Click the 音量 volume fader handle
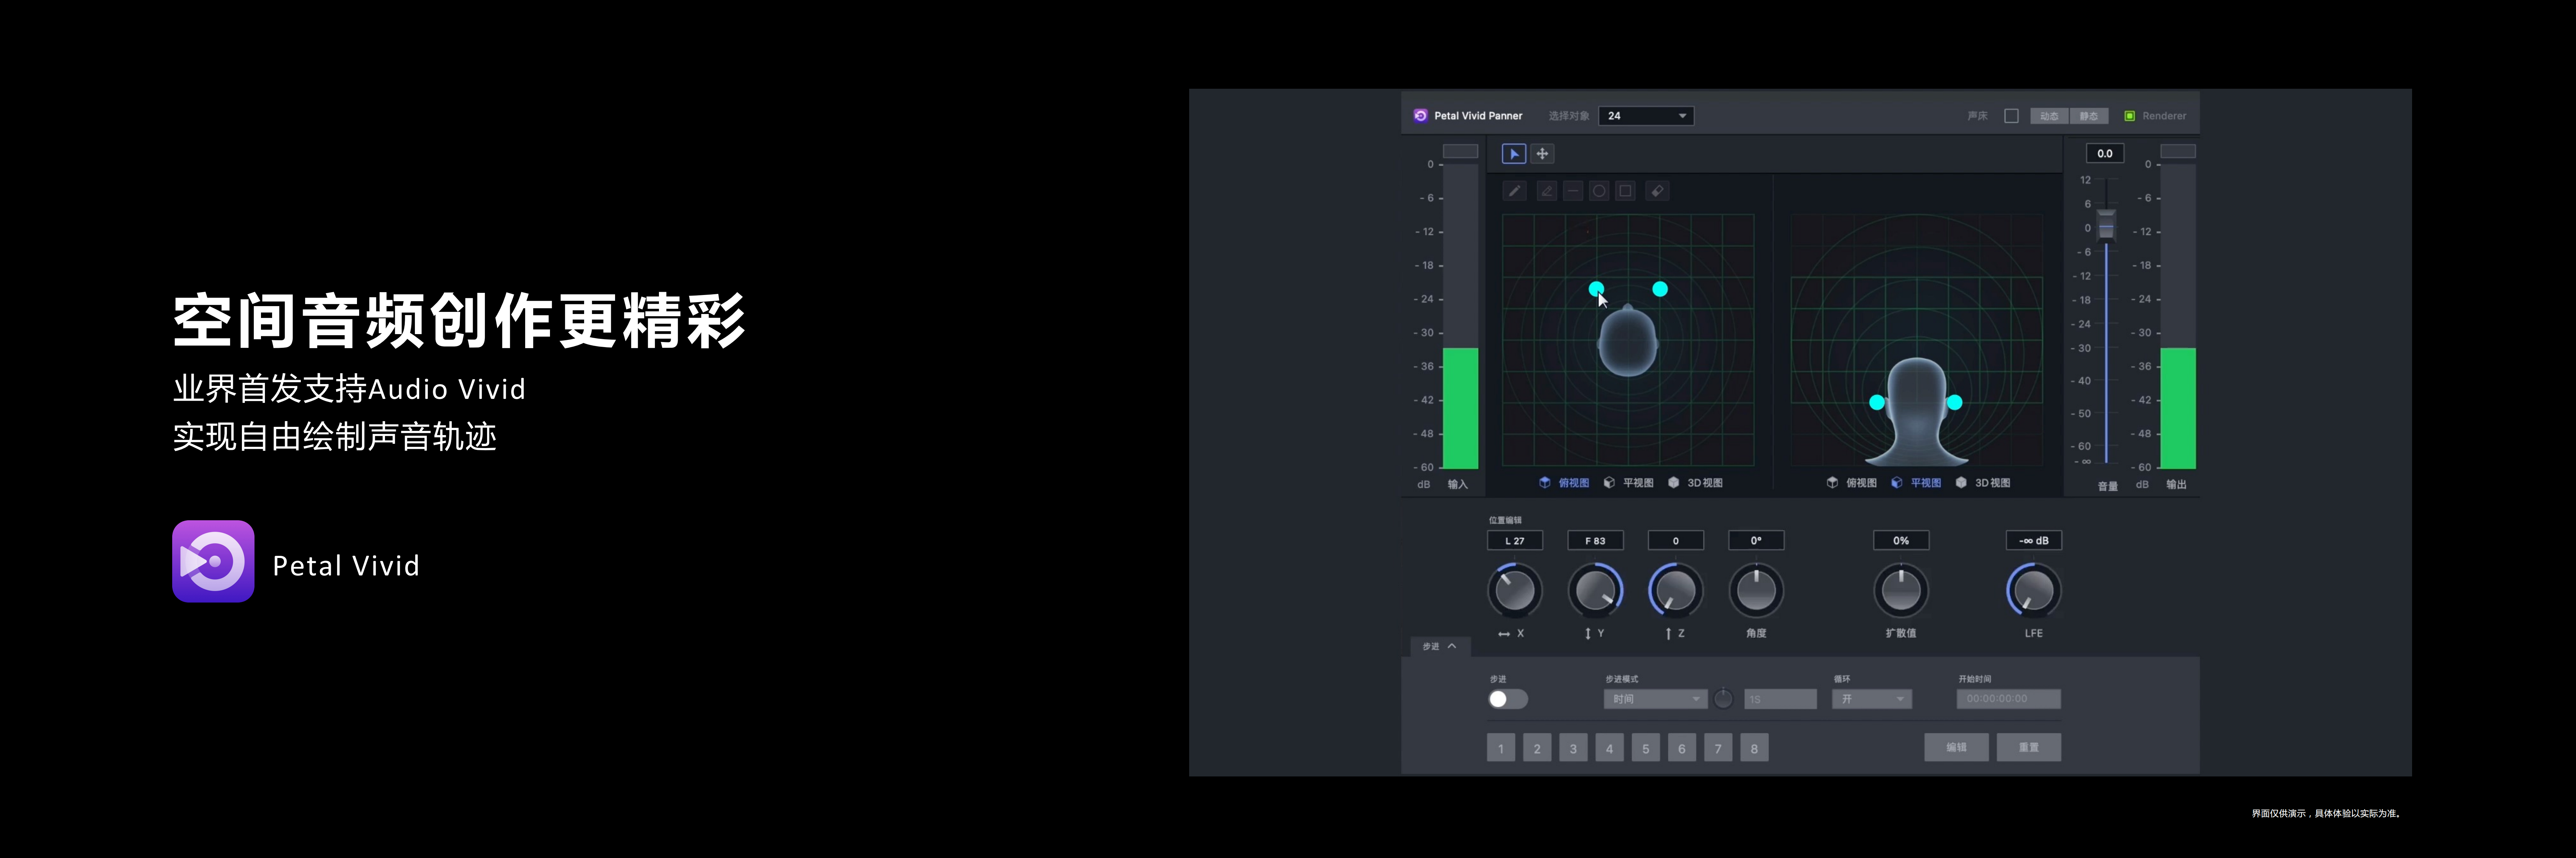Screen dimensions: 2576x858 (2106, 224)
